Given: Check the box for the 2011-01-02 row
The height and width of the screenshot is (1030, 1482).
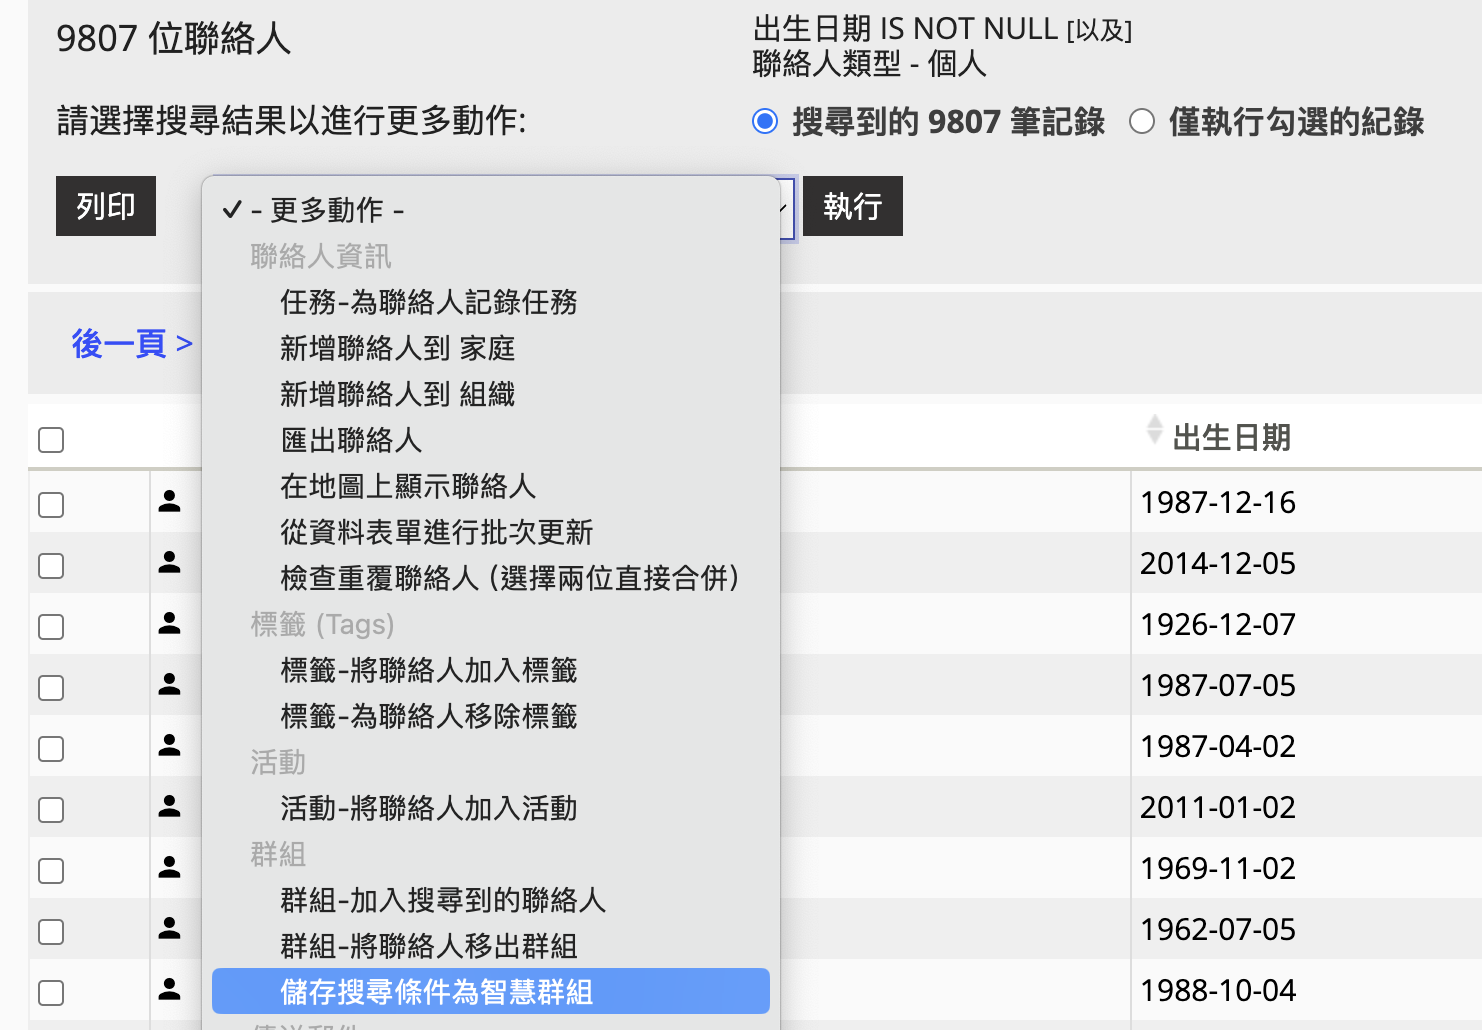Looking at the screenshot, I should tap(51, 810).
